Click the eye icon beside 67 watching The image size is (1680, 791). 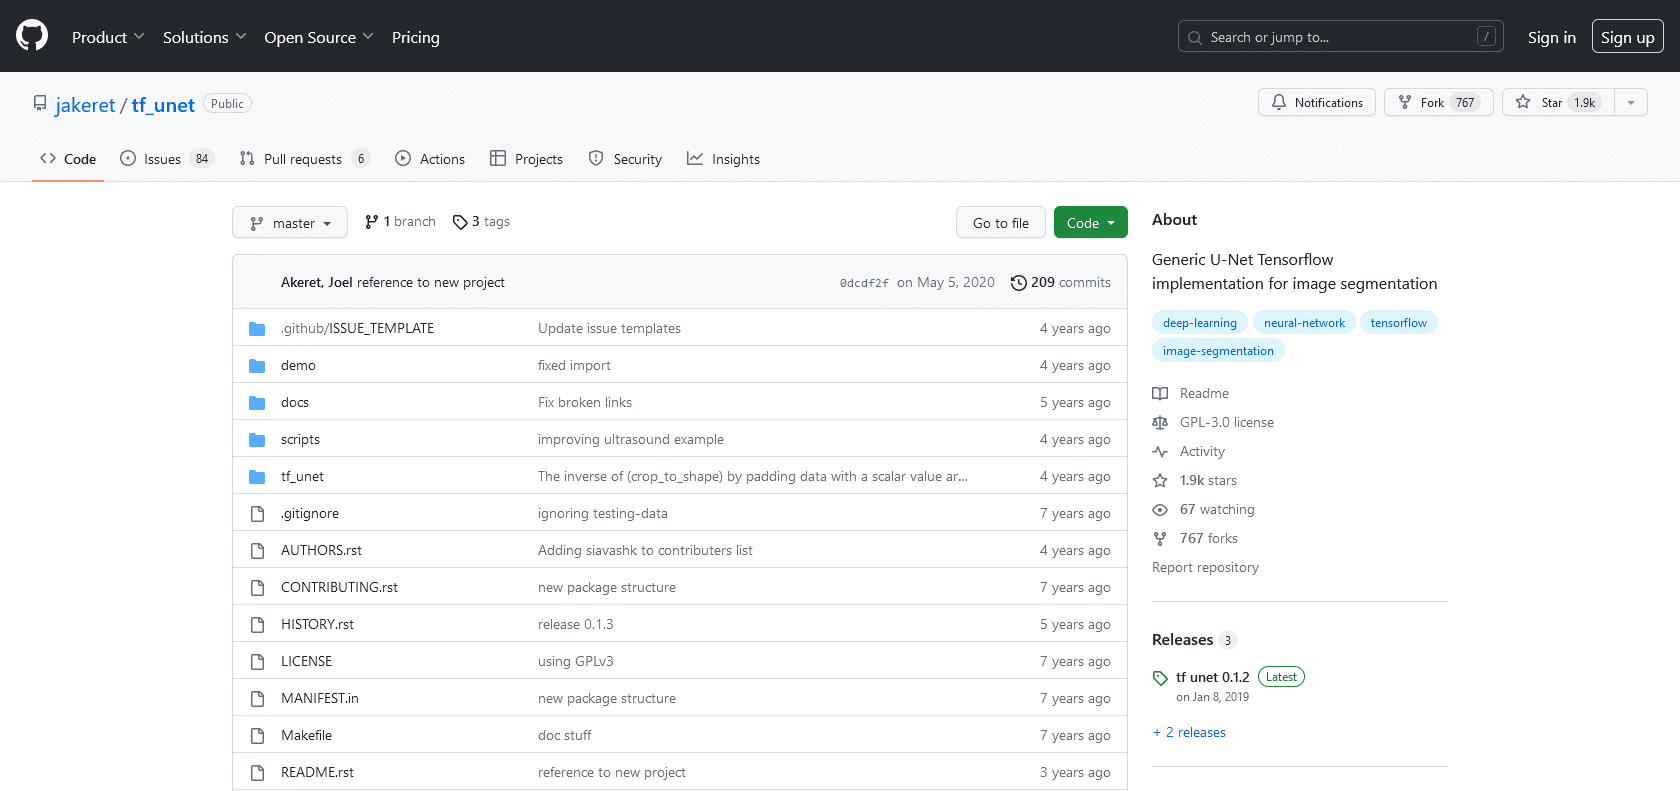coord(1160,510)
